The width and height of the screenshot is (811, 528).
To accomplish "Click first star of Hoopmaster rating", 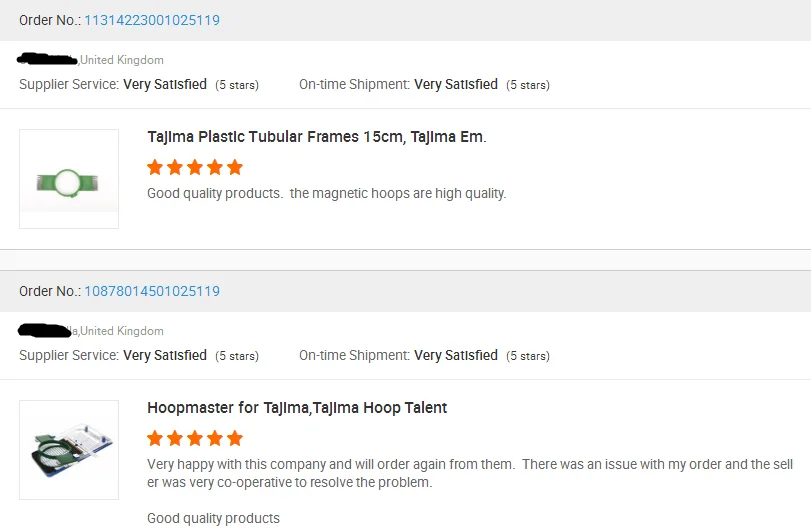I will coord(155,438).
